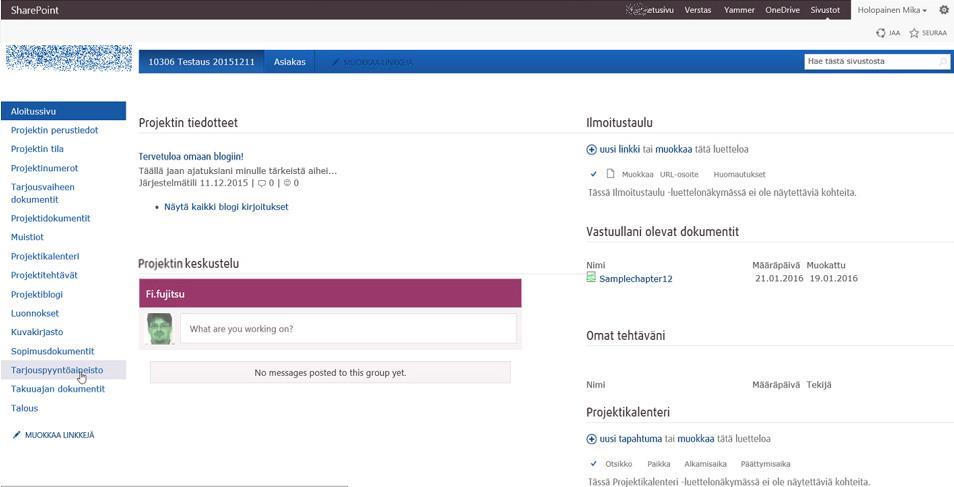This screenshot has width=954, height=487.
Task: Toggle select-all checkmark in Ilmoitustaulu list
Action: point(594,174)
